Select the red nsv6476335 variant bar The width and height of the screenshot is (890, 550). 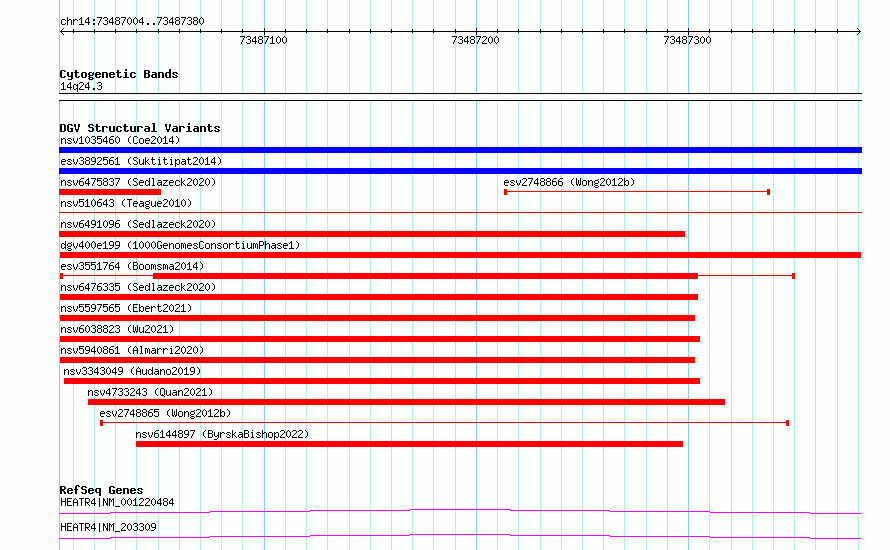point(379,297)
